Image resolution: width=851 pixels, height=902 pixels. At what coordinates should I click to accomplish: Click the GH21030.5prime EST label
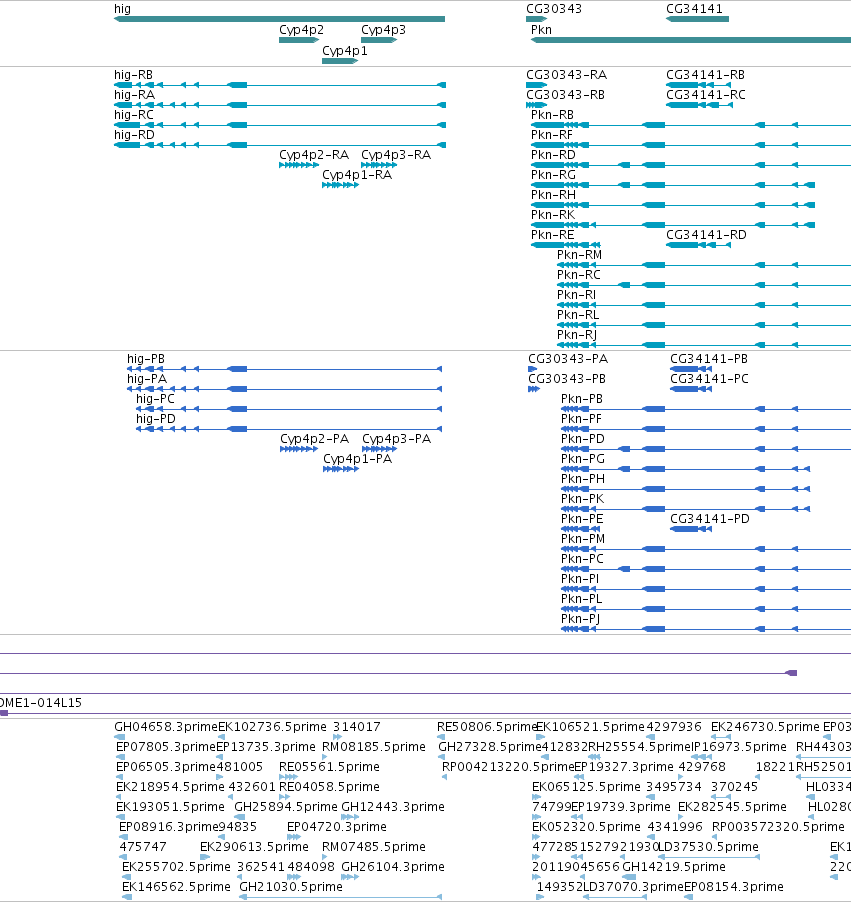[x=291, y=887]
